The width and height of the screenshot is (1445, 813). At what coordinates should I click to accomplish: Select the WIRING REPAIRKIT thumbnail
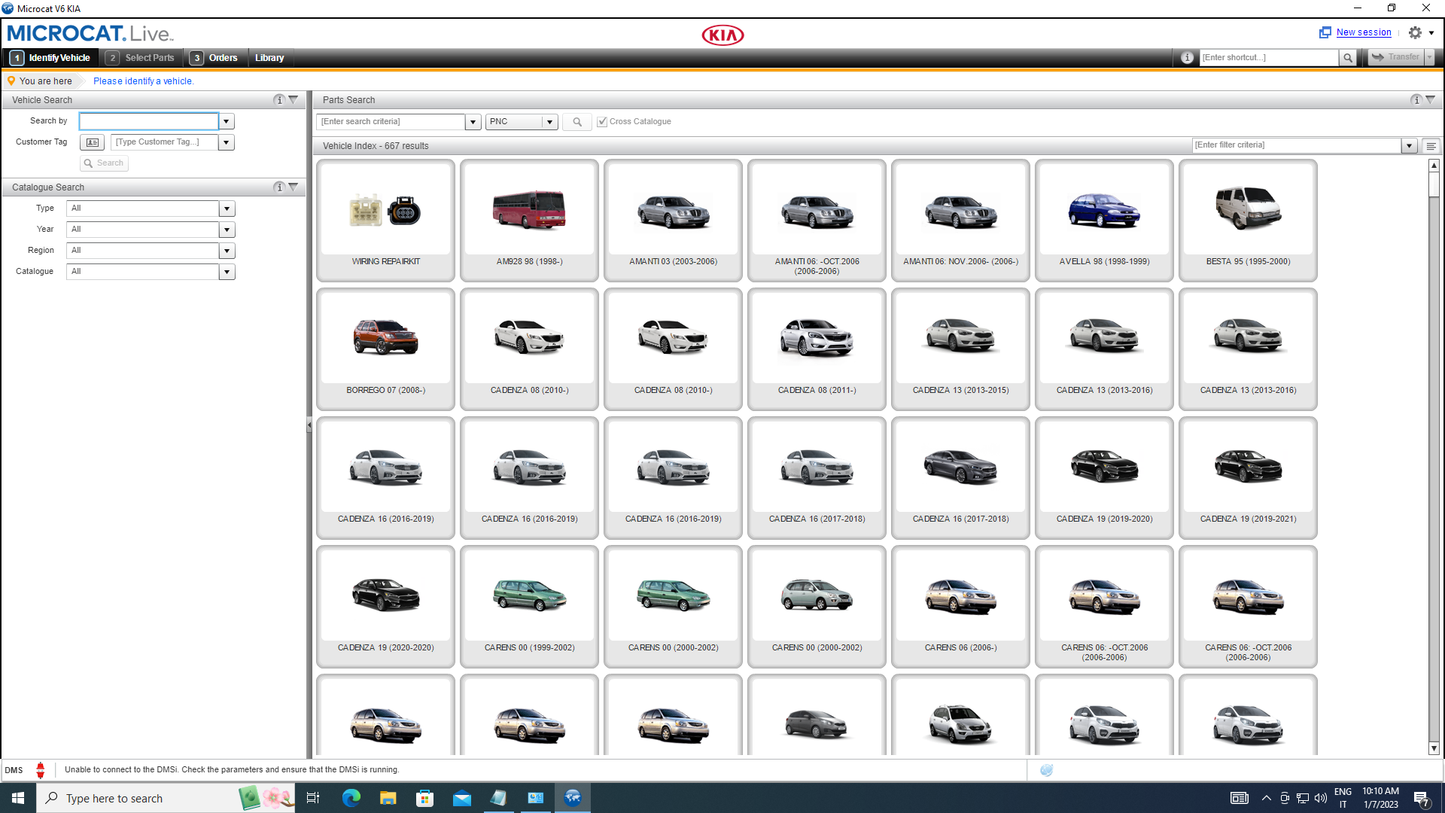pos(385,220)
